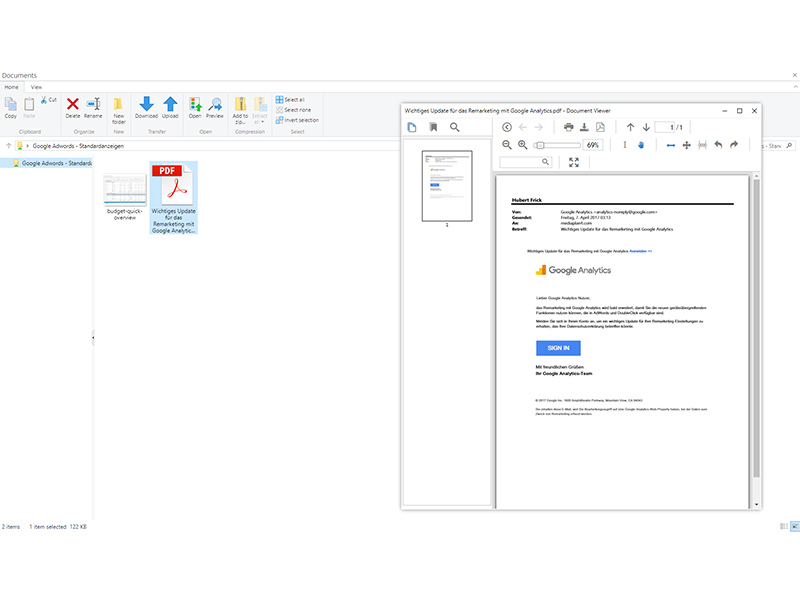
Task: Switch to details view in the status bar
Action: pos(784,527)
